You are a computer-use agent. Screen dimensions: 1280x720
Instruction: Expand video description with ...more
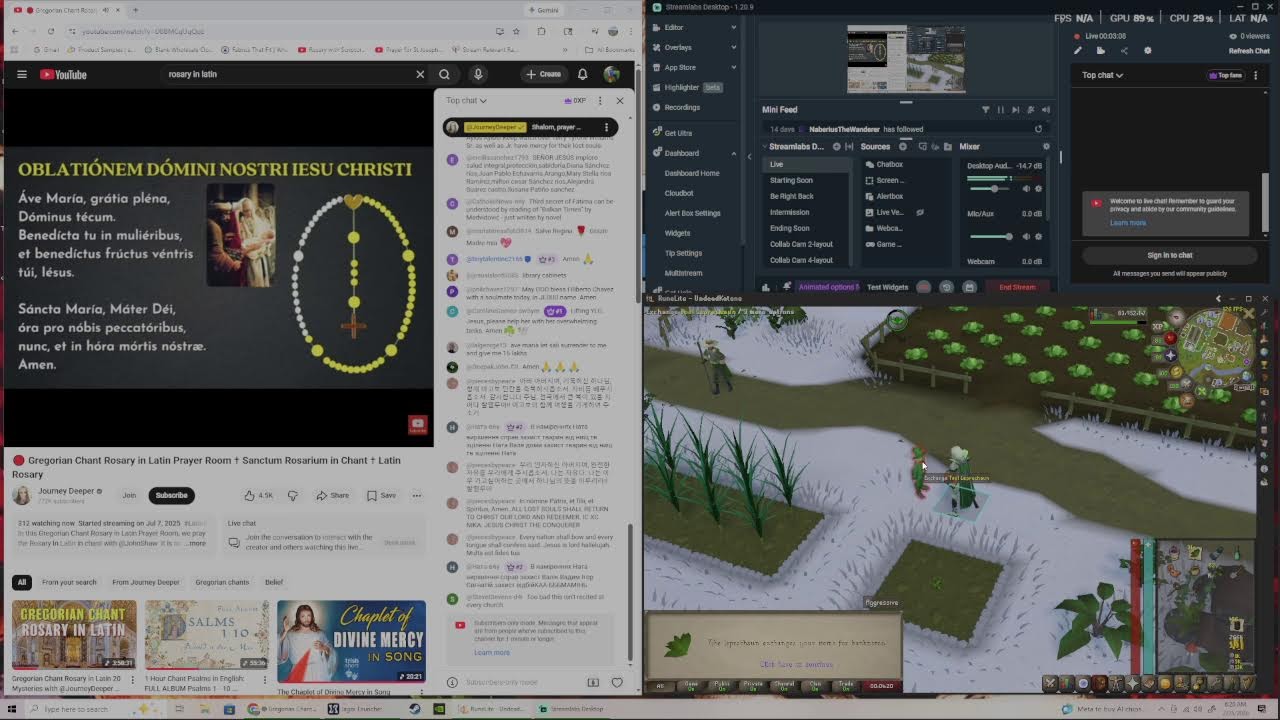(195, 544)
